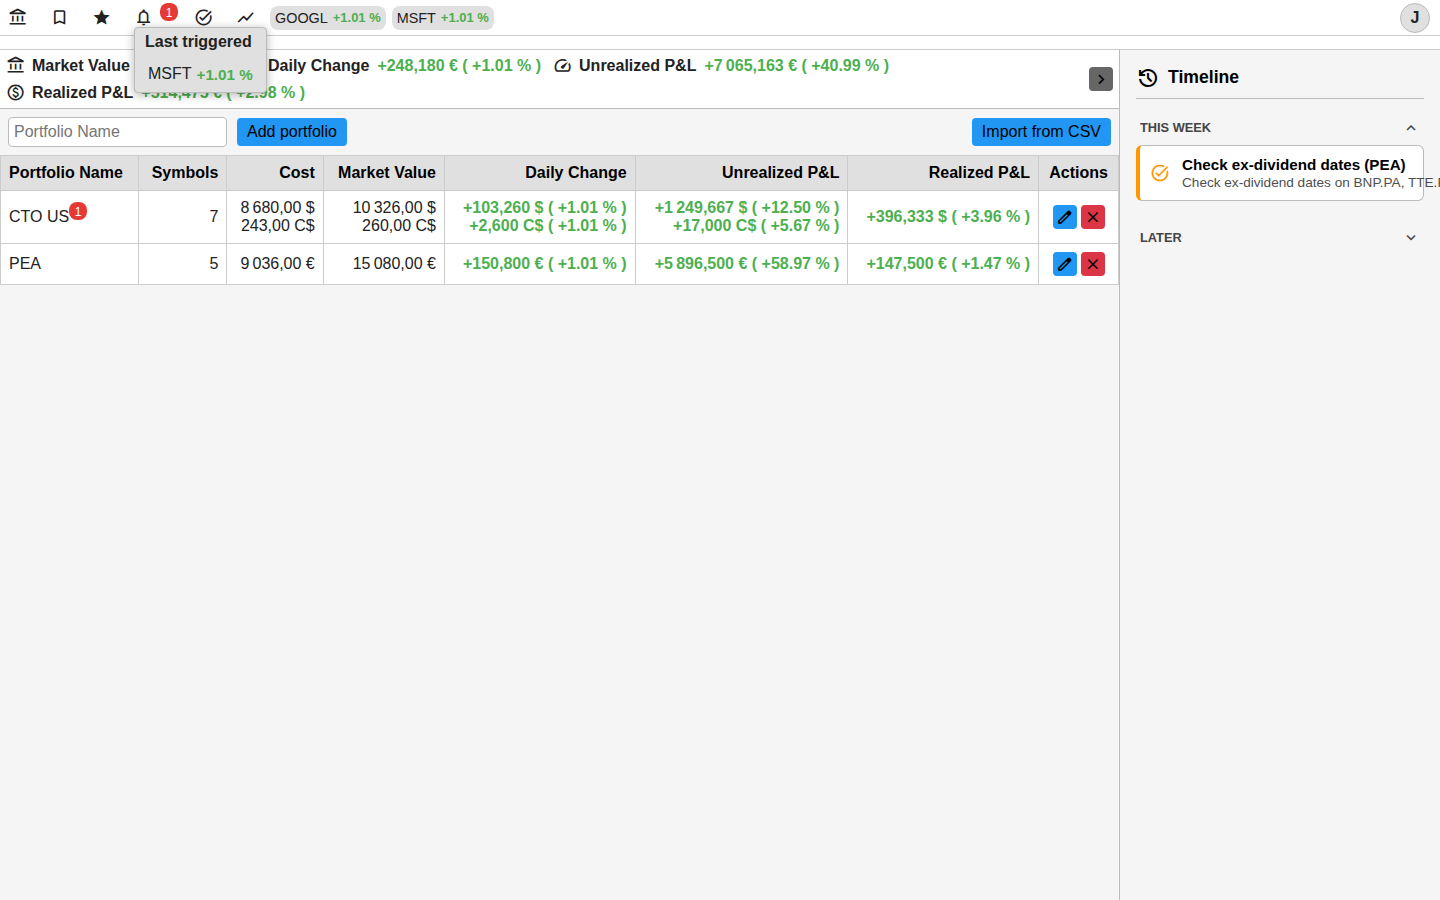This screenshot has width=1440, height=900.
Task: Select the GOOGL ticker chip
Action: coord(328,18)
